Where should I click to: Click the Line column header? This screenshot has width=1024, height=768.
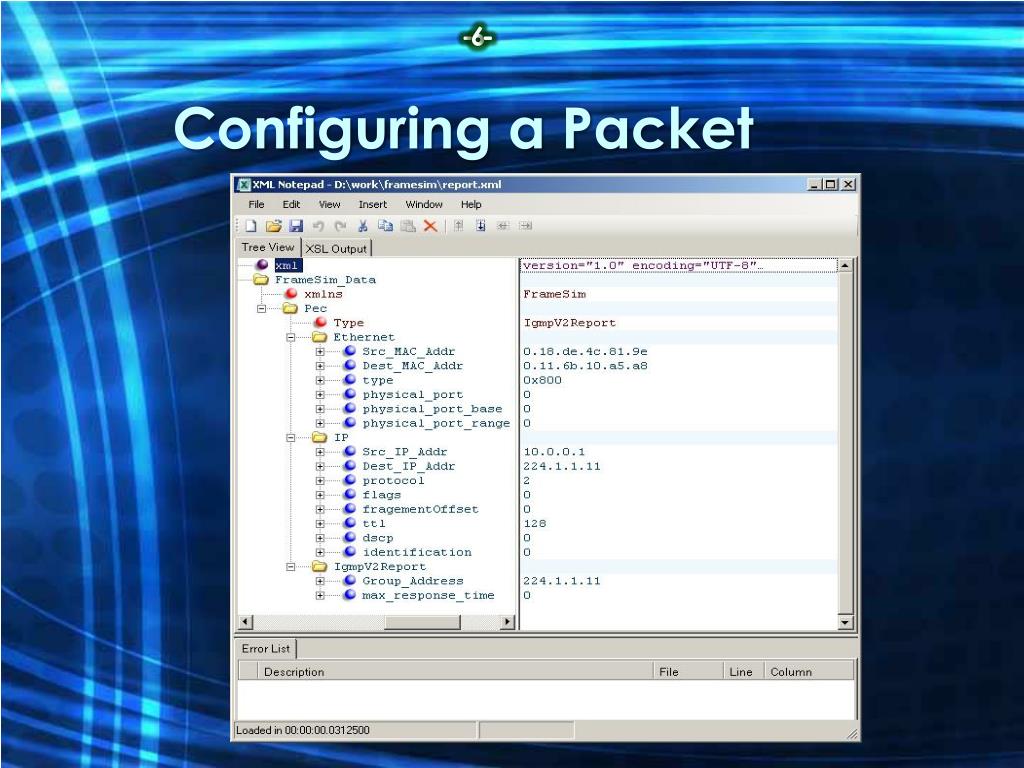tap(743, 671)
